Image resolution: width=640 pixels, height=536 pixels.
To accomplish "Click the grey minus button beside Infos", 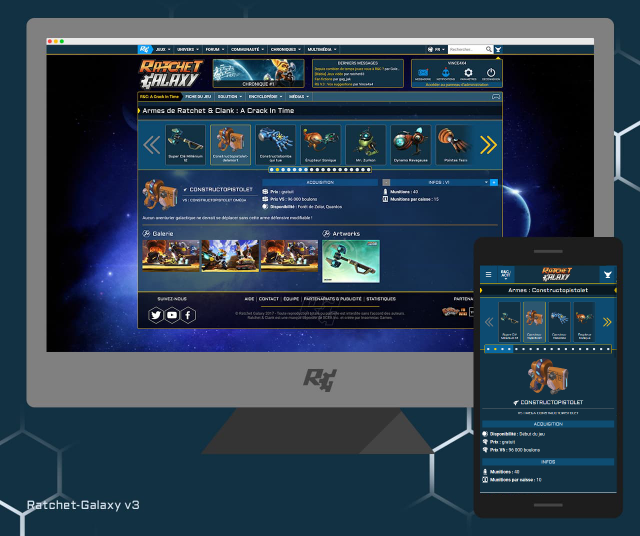I will point(386,182).
